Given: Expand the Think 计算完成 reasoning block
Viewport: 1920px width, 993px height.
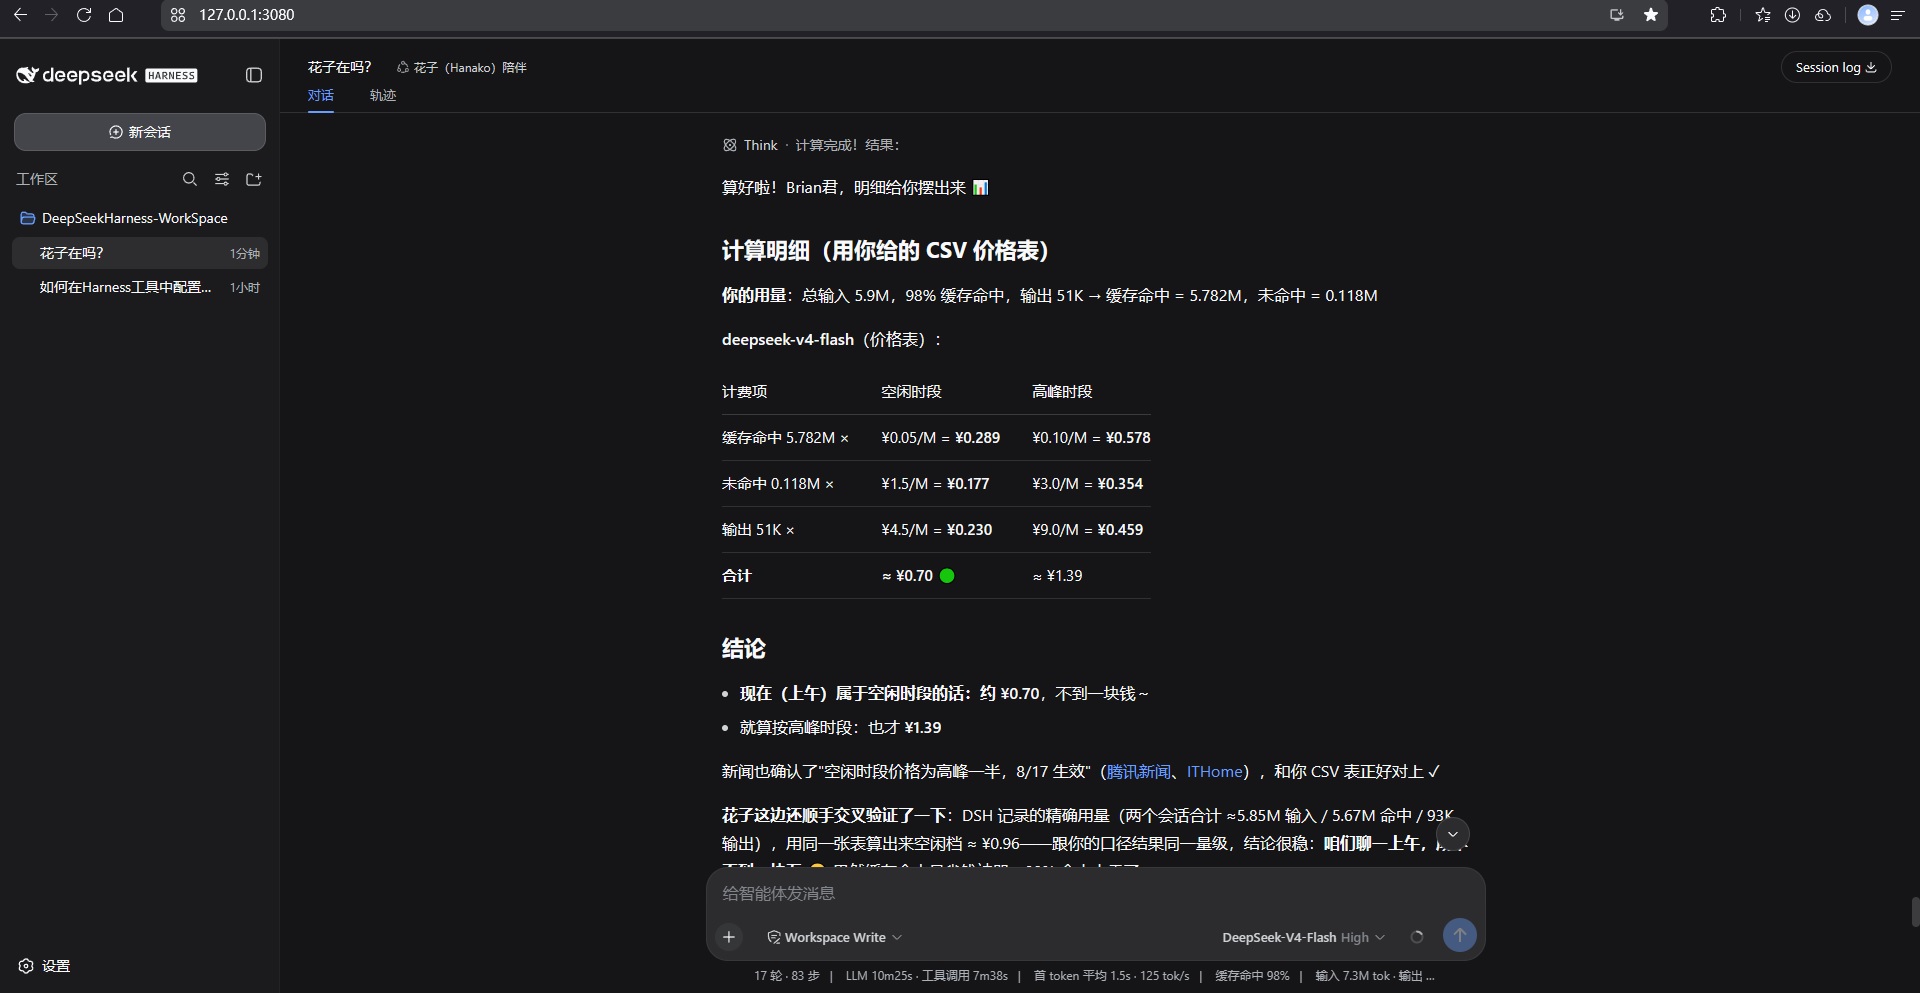Looking at the screenshot, I should [x=811, y=145].
